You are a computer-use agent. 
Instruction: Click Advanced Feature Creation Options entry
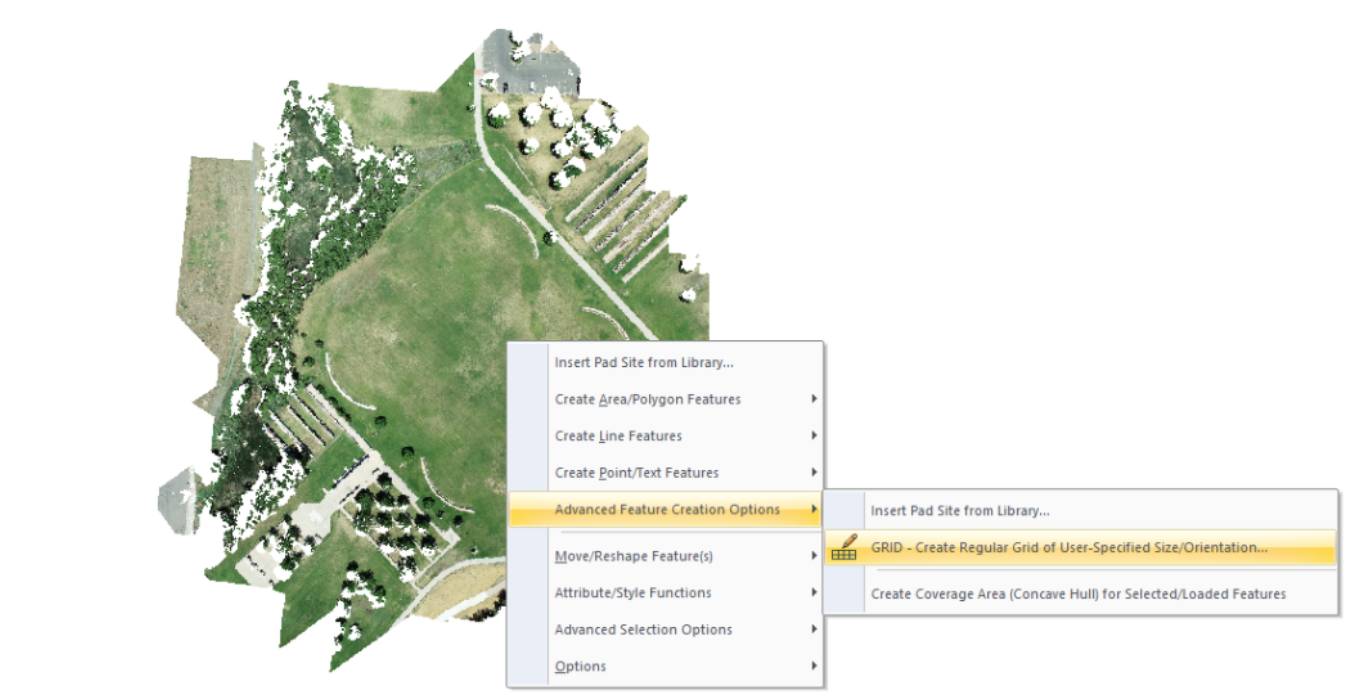666,510
